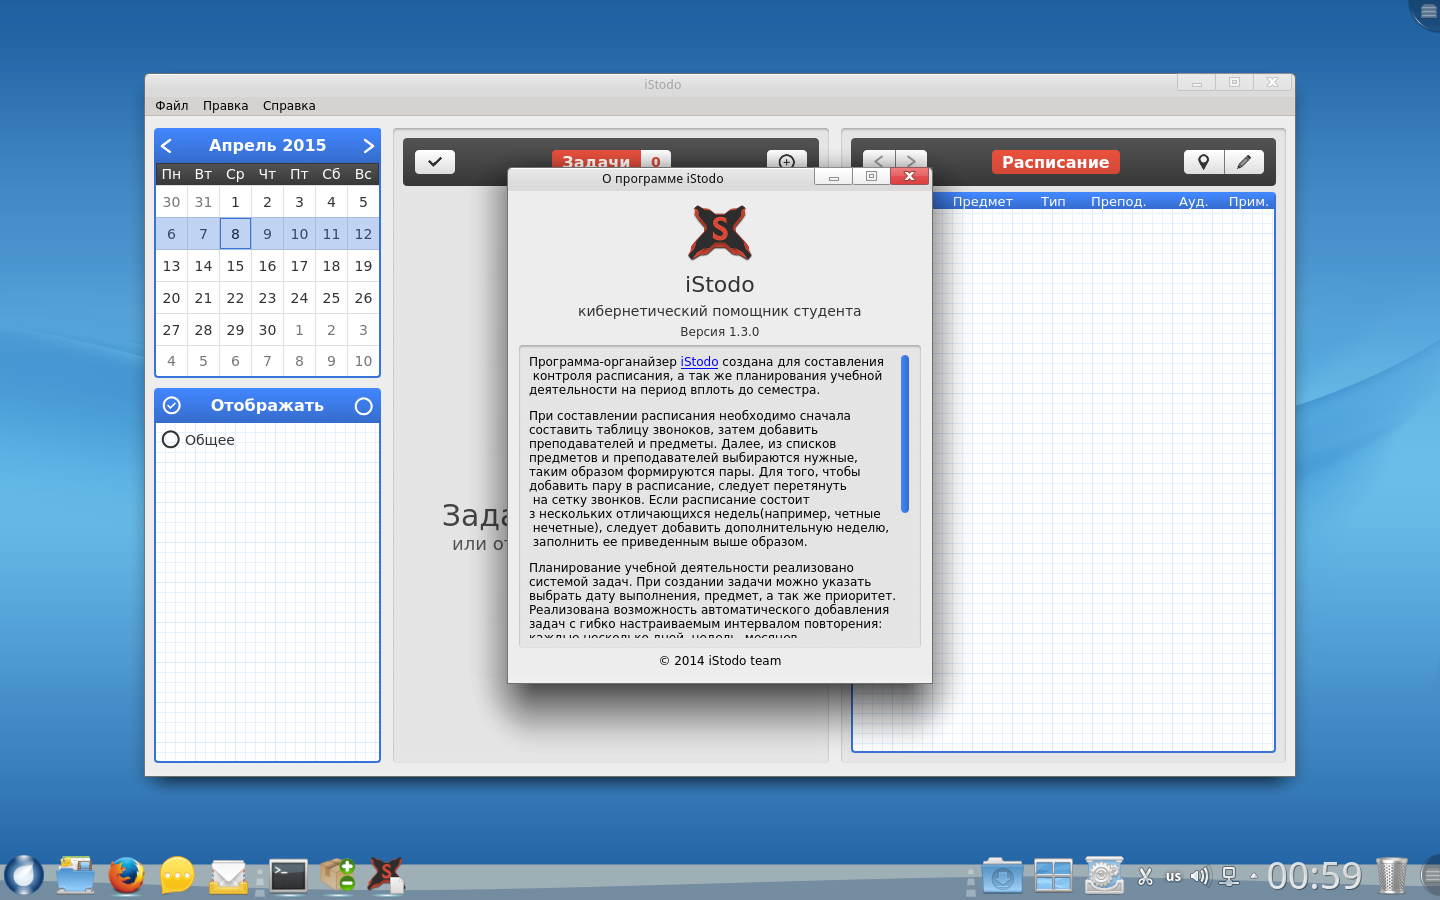Screen dimensions: 1440x900
Task: Open system settings from the panel
Action: coord(1105,875)
